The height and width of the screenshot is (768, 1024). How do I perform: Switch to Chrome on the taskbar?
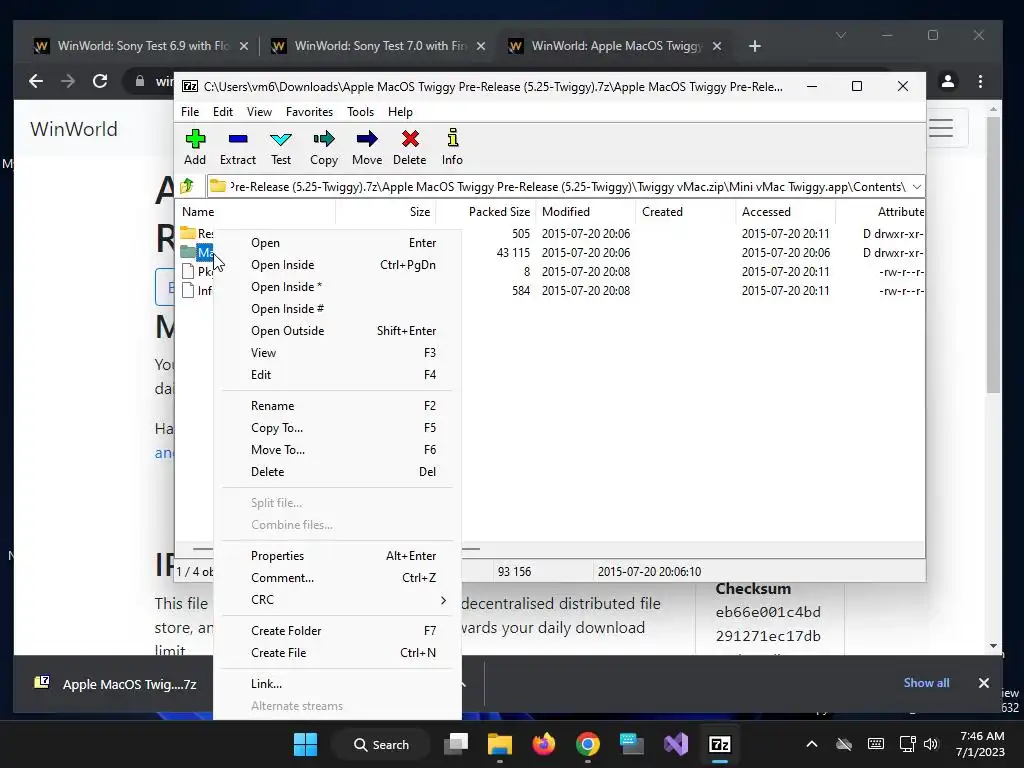point(588,744)
